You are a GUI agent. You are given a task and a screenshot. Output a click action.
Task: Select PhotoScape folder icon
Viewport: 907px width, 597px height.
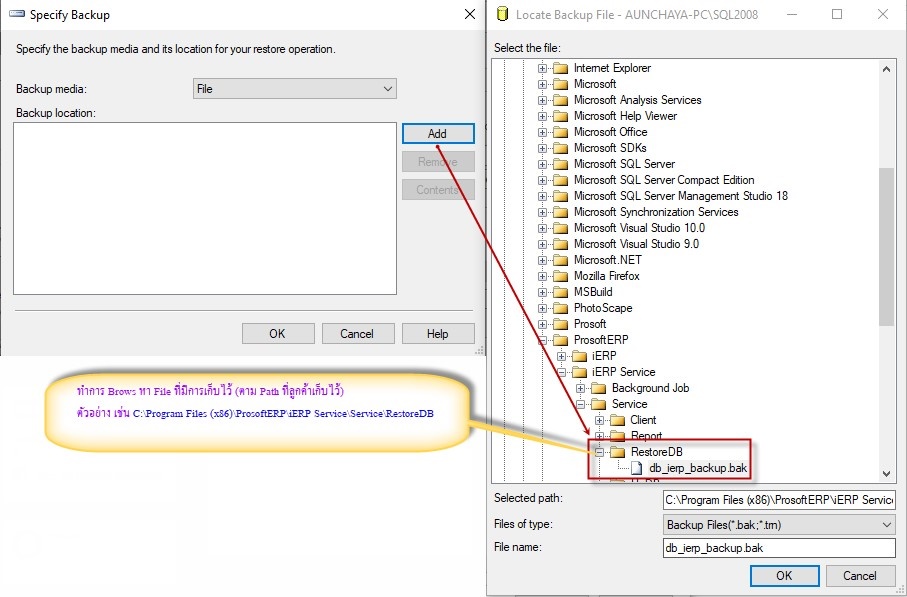coord(561,308)
